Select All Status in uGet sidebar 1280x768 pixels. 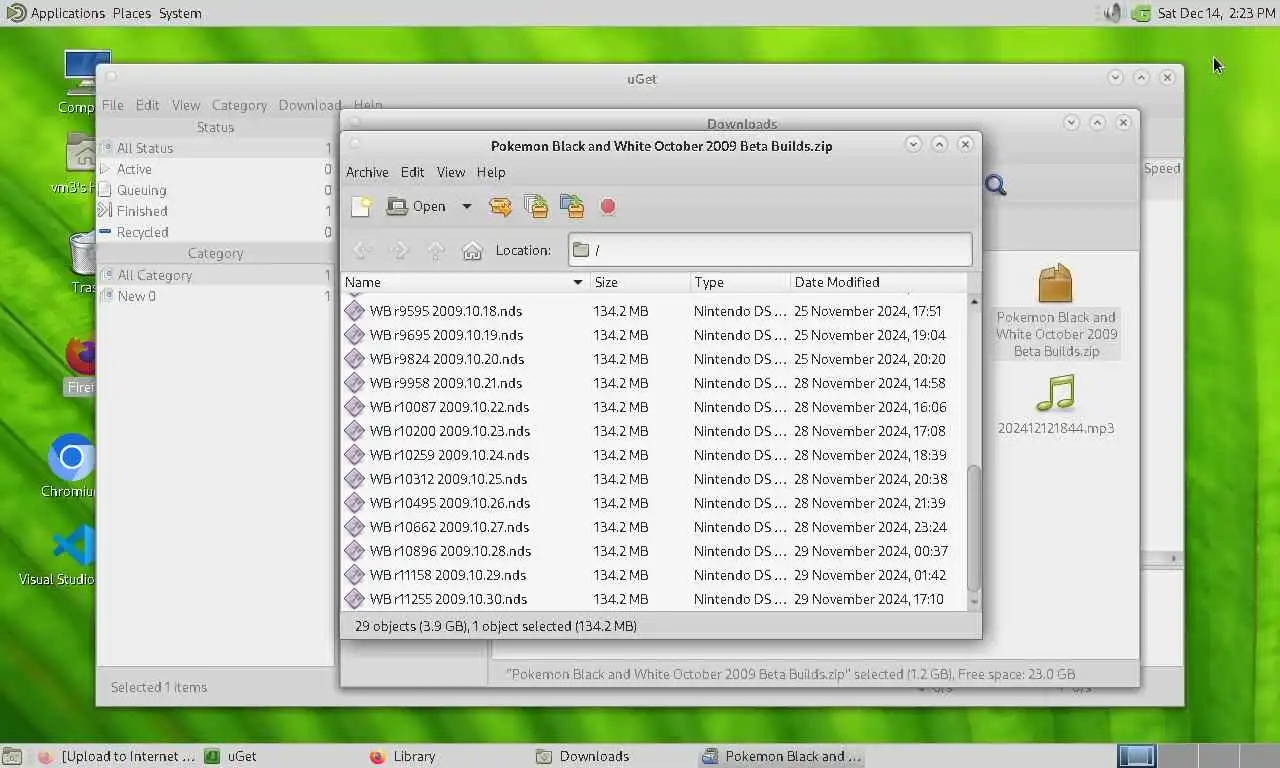click(x=215, y=148)
